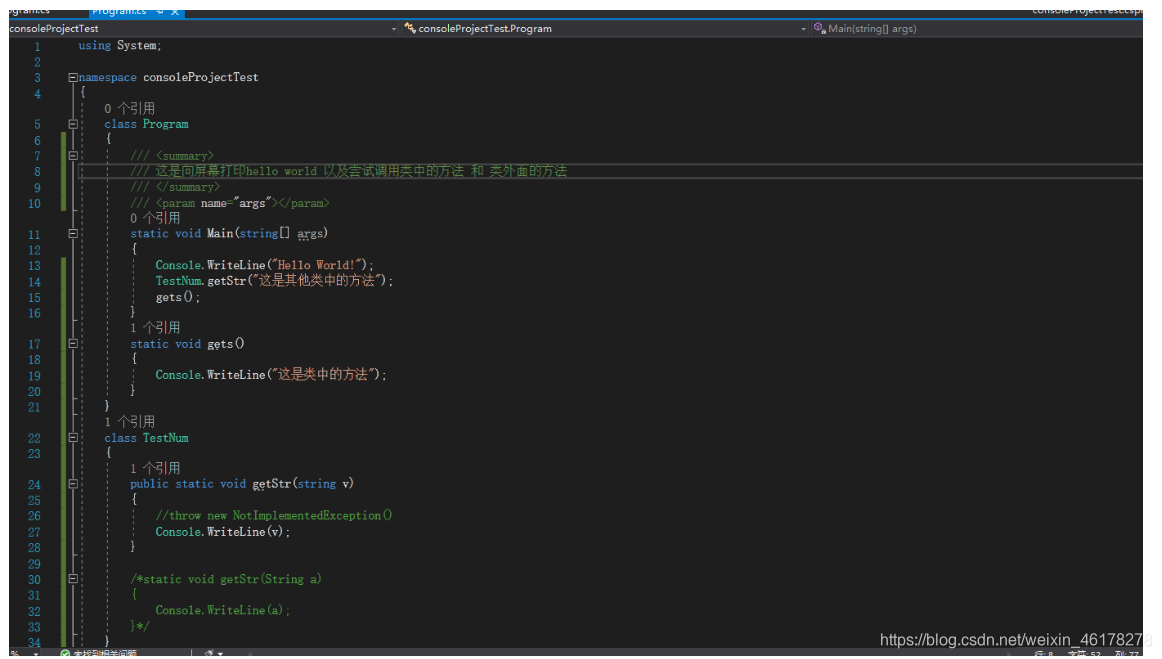Click line number 1 in the margin
This screenshot has height=659, width=1162.
click(x=37, y=46)
